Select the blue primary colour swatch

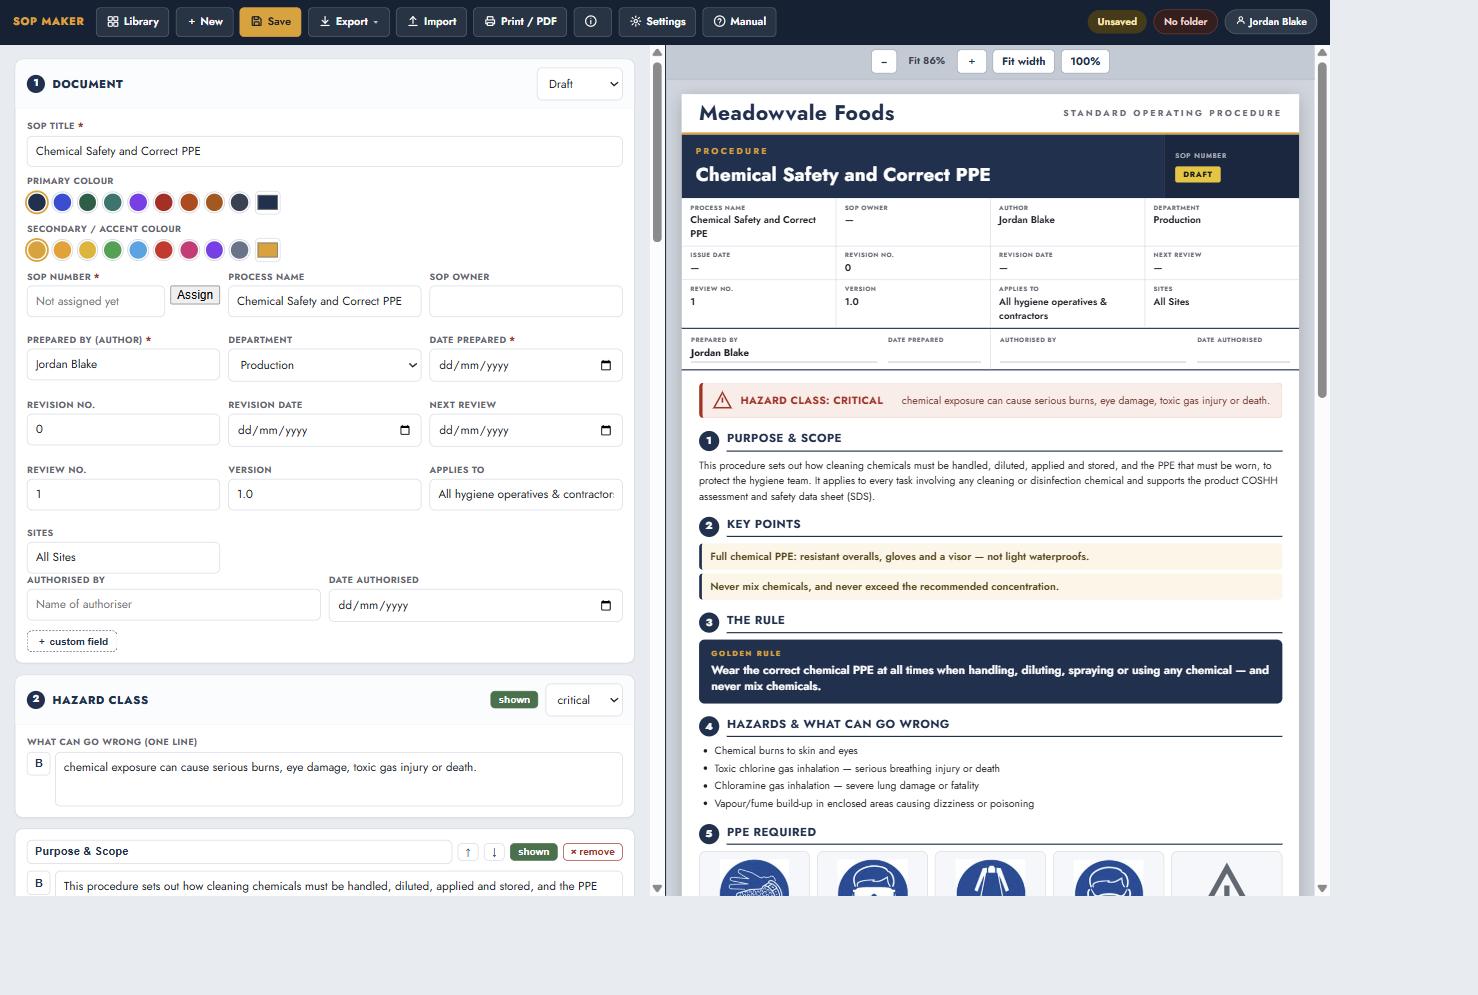point(62,202)
